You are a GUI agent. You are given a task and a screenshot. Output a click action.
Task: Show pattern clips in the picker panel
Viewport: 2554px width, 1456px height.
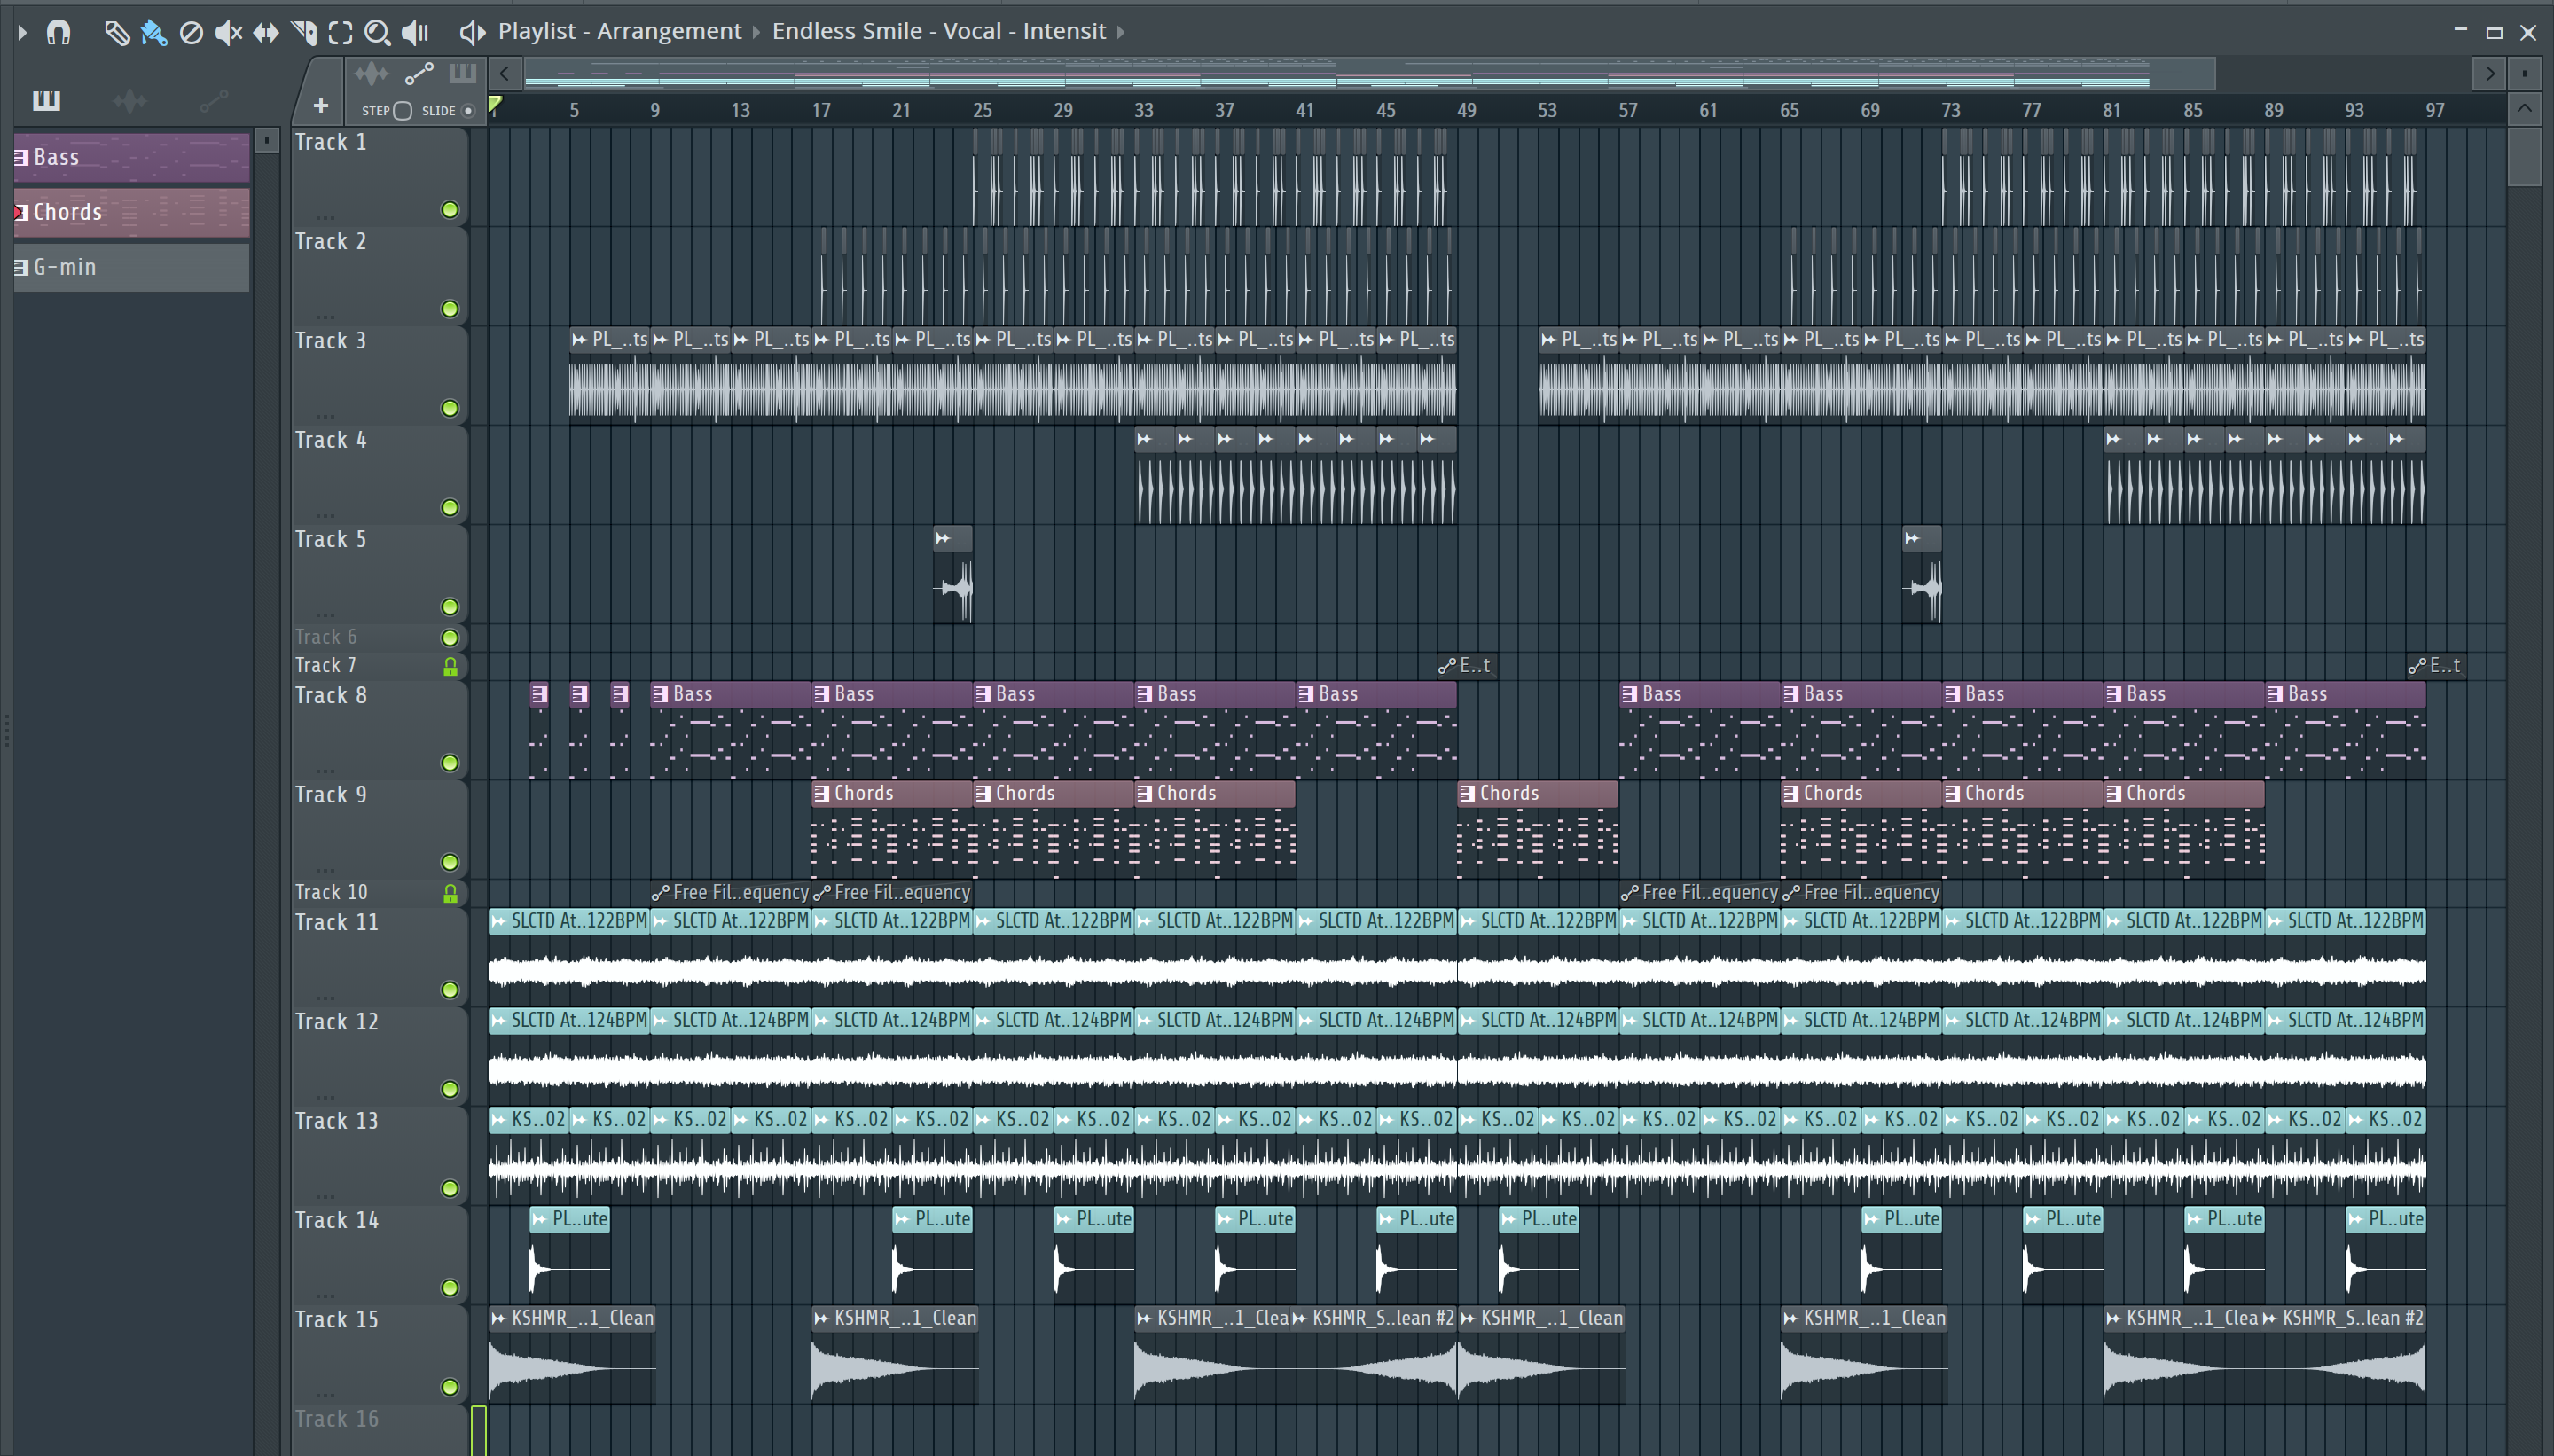click(46, 100)
